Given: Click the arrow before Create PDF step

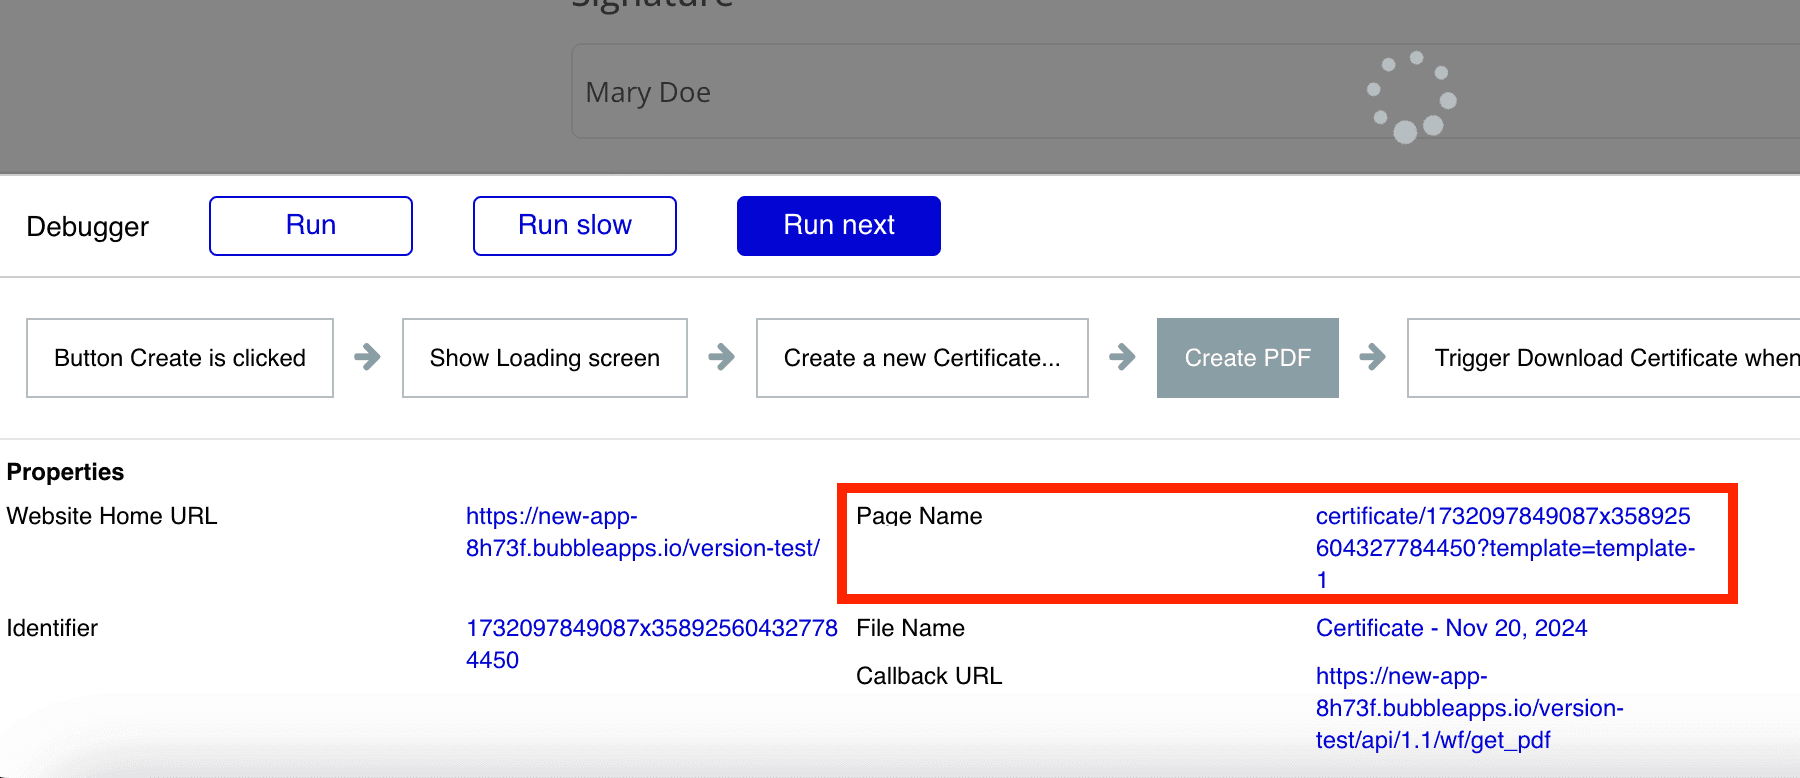Looking at the screenshot, I should click(1122, 357).
